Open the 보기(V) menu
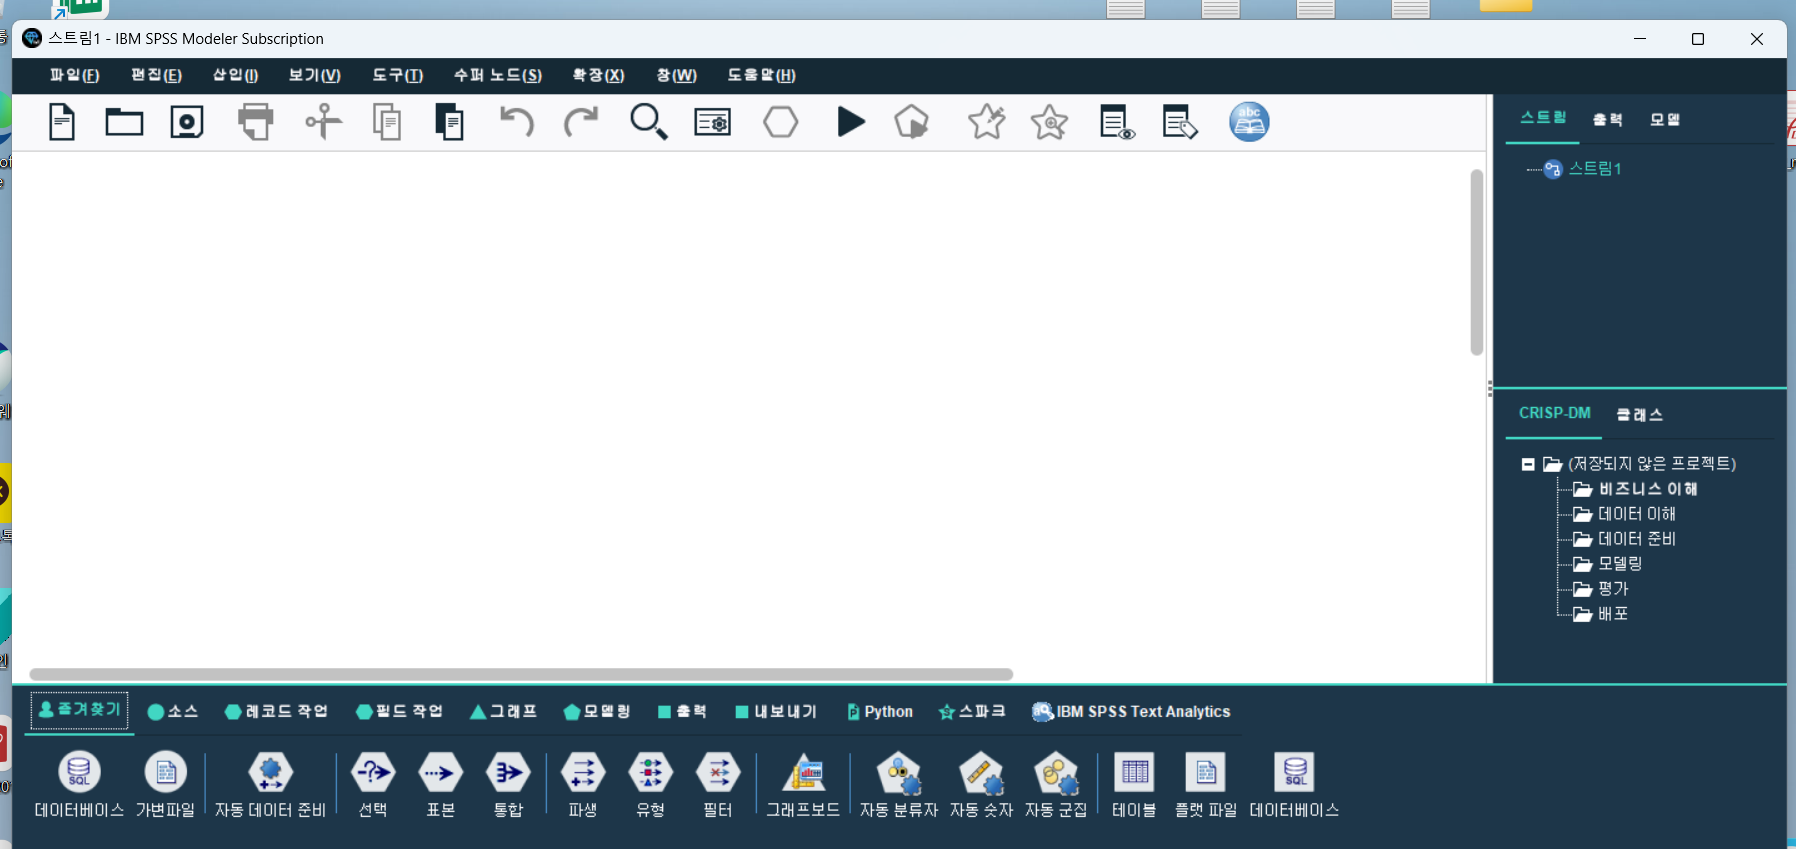The height and width of the screenshot is (849, 1796). pyautogui.click(x=315, y=75)
